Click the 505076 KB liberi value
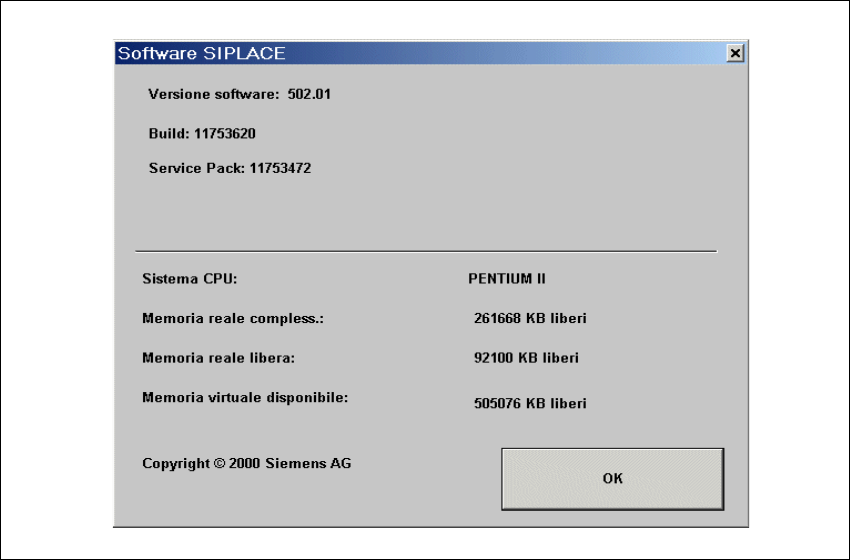The width and height of the screenshot is (850, 560). point(530,403)
